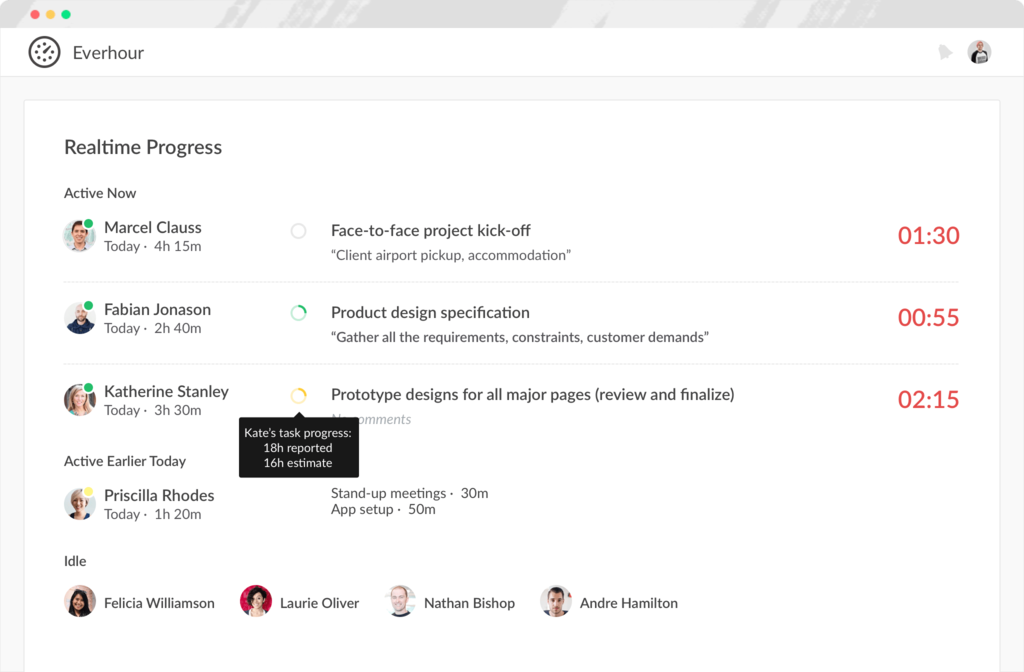The width and height of the screenshot is (1024, 672).
Task: Expand the Idle section
Action: (x=75, y=561)
